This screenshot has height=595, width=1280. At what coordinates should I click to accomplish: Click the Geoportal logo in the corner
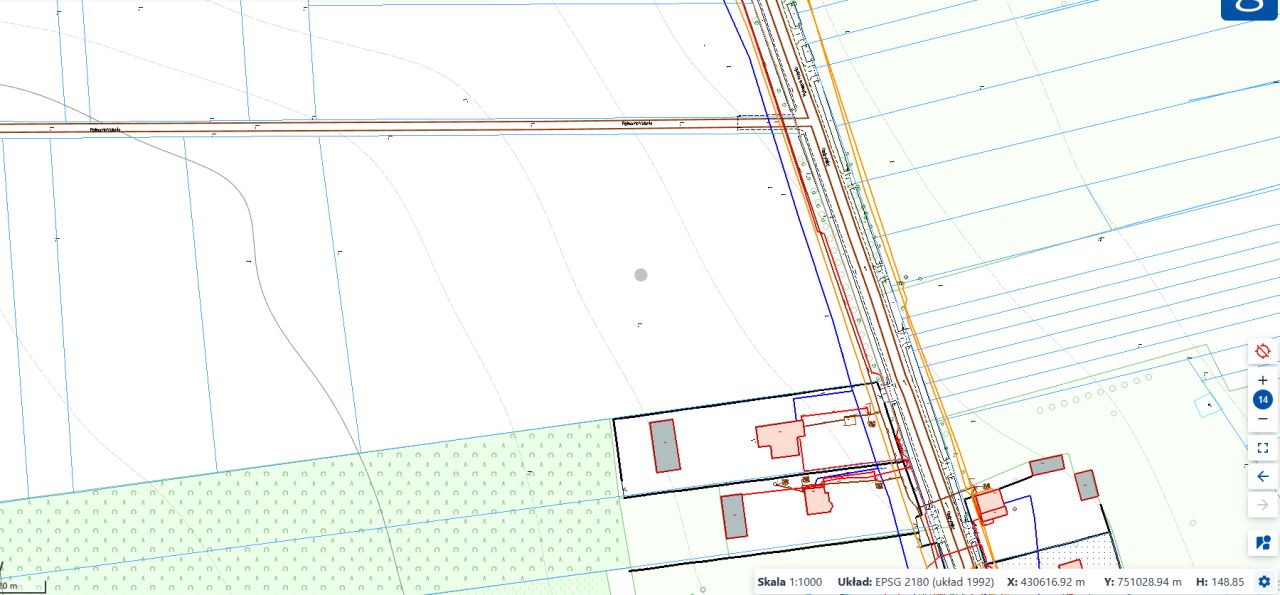point(1249,9)
